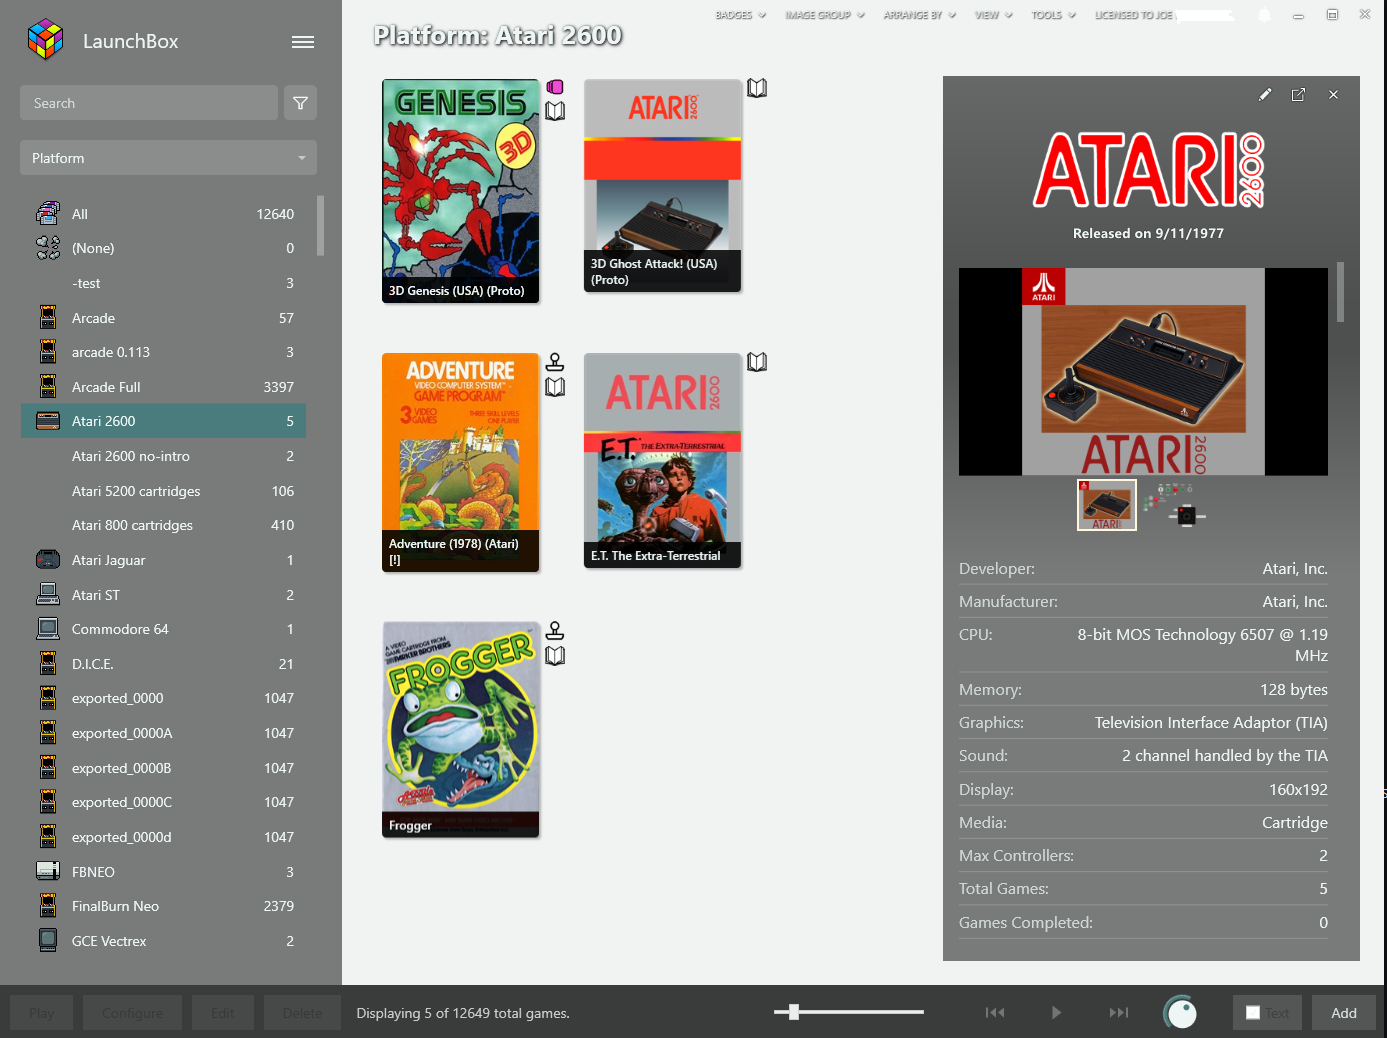Open the Tools dropdown menu

pos(1054,15)
